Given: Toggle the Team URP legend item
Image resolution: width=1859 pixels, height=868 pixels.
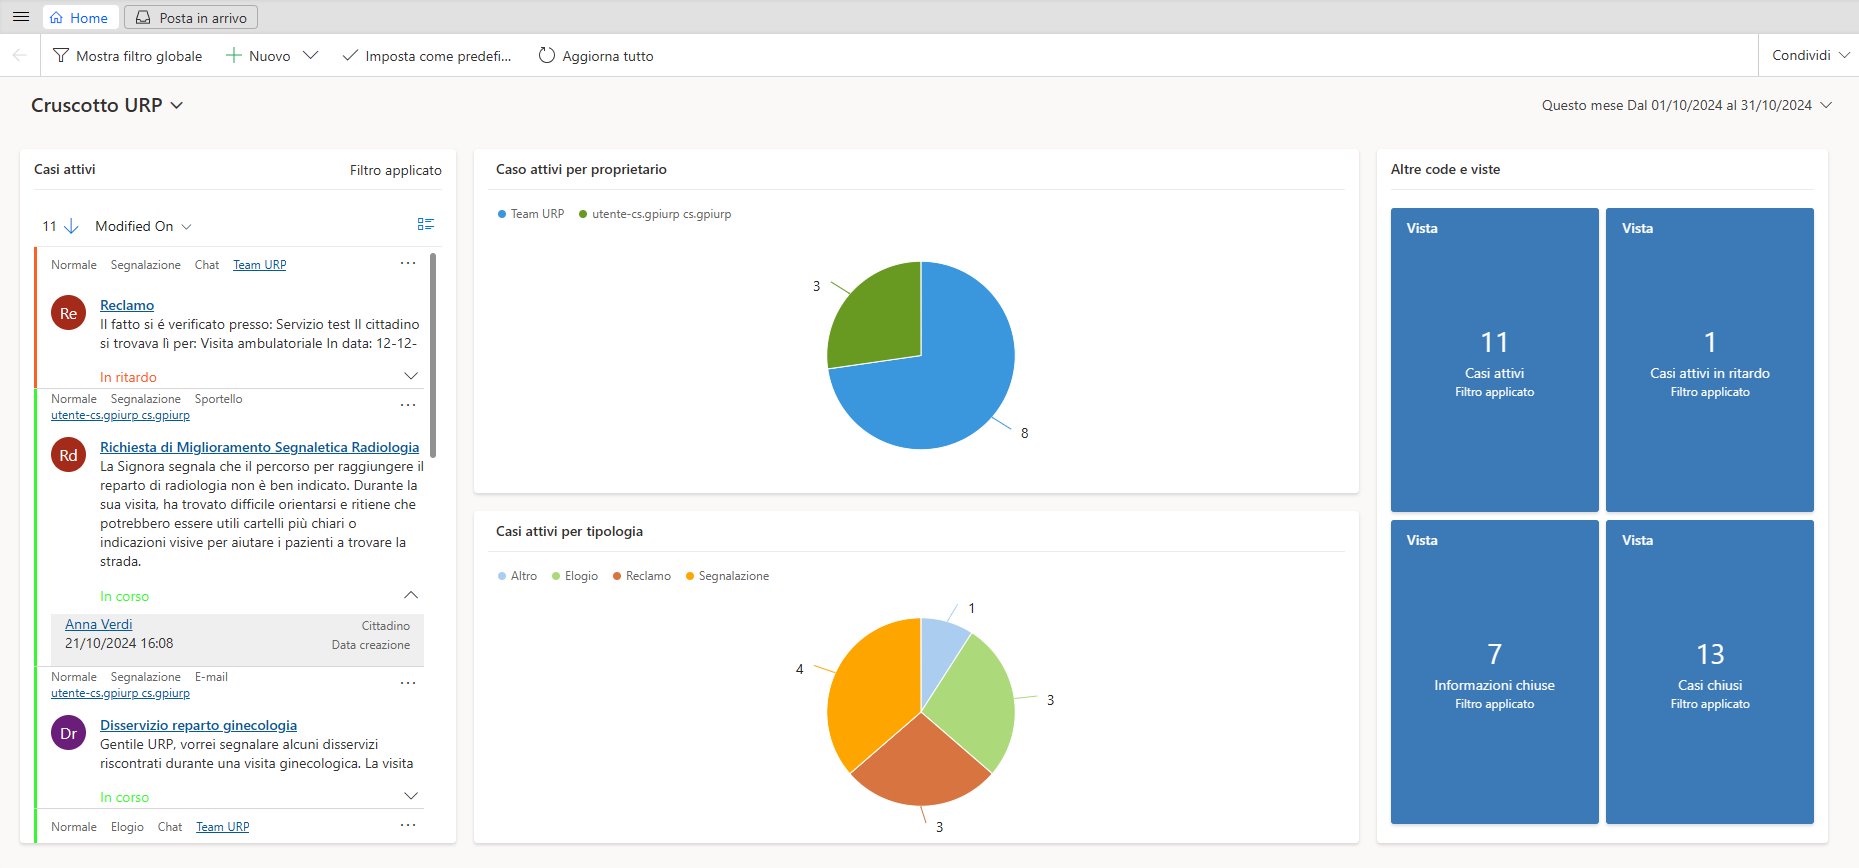Looking at the screenshot, I should [531, 214].
